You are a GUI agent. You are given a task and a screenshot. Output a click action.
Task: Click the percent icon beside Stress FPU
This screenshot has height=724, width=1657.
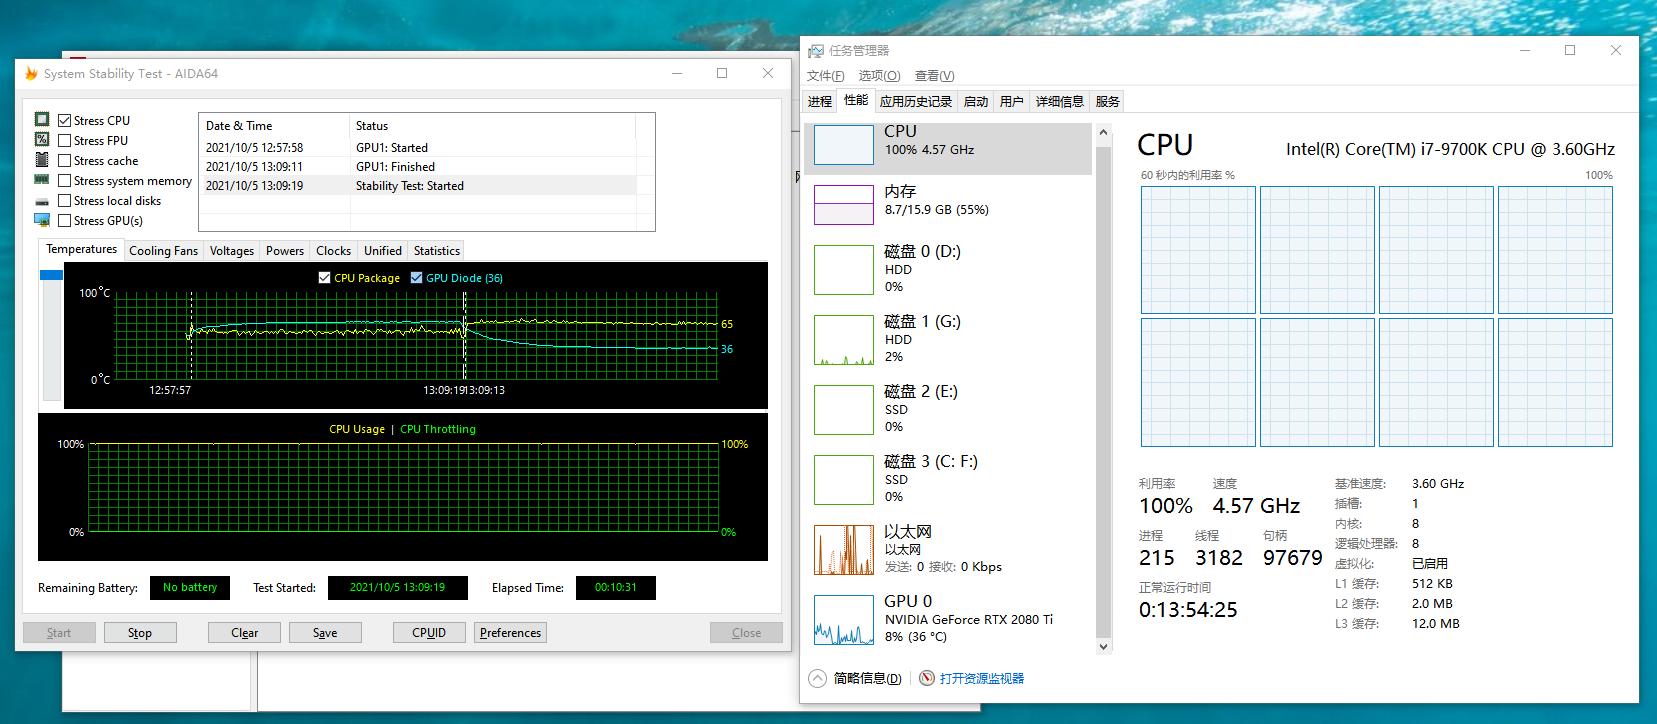42,140
